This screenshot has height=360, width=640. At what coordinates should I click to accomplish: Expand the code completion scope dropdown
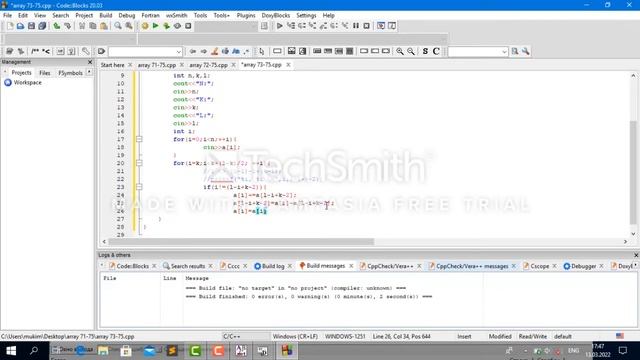pyautogui.click(x=178, y=51)
